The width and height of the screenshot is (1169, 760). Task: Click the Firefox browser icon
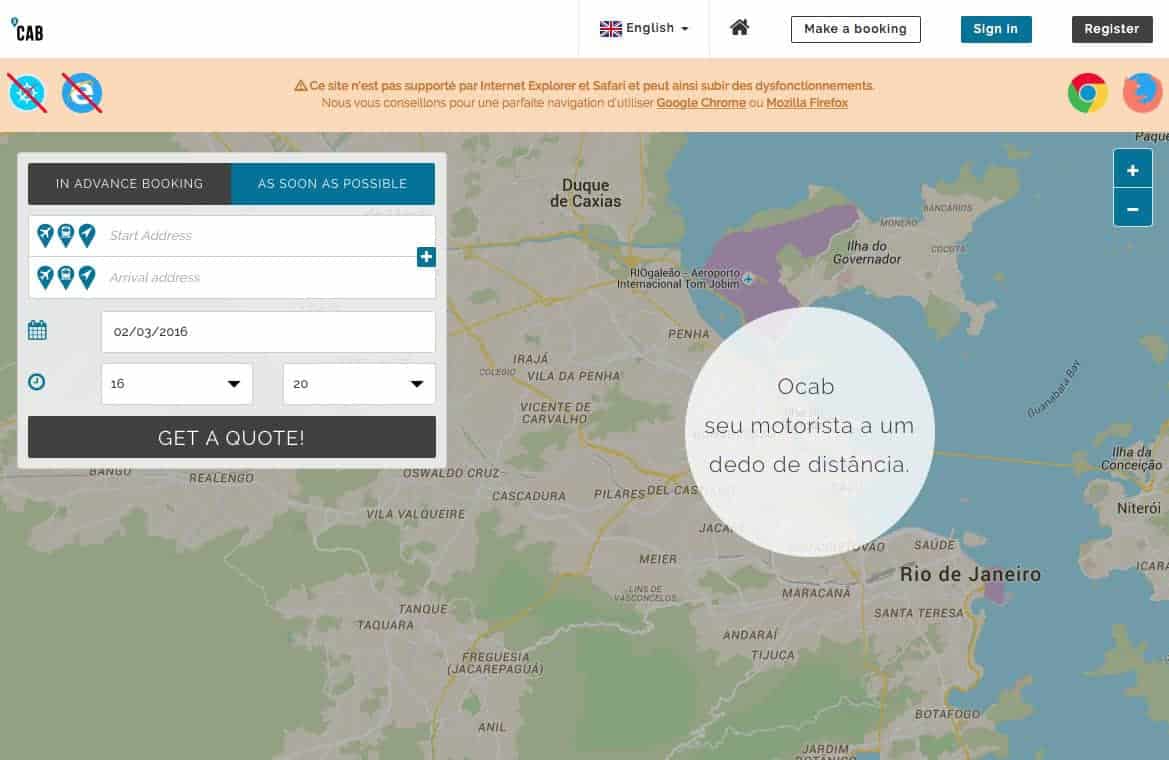1142,93
